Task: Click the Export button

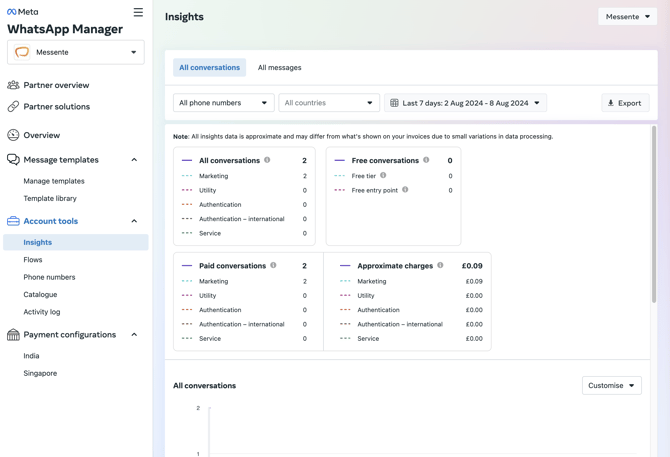Action: [x=625, y=103]
